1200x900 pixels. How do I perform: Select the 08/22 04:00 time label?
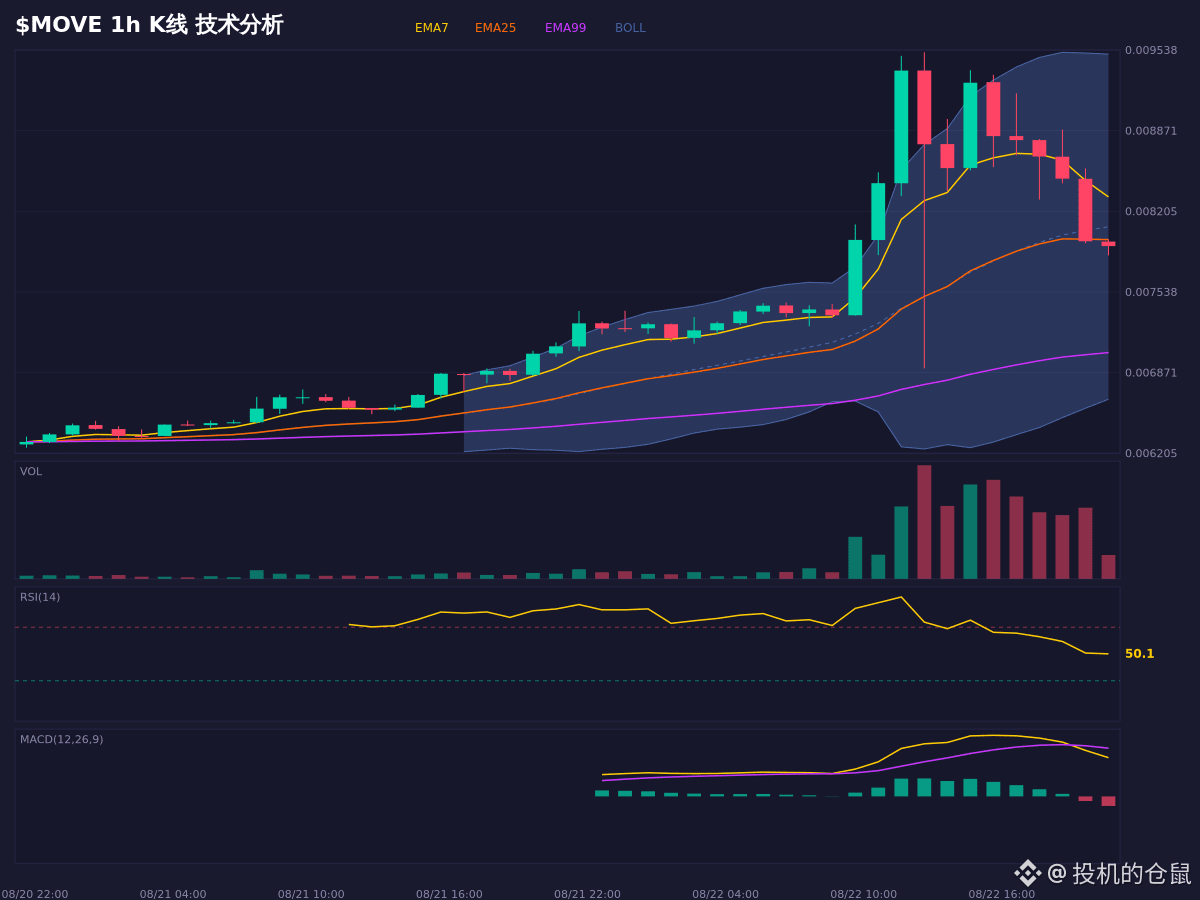click(x=725, y=894)
